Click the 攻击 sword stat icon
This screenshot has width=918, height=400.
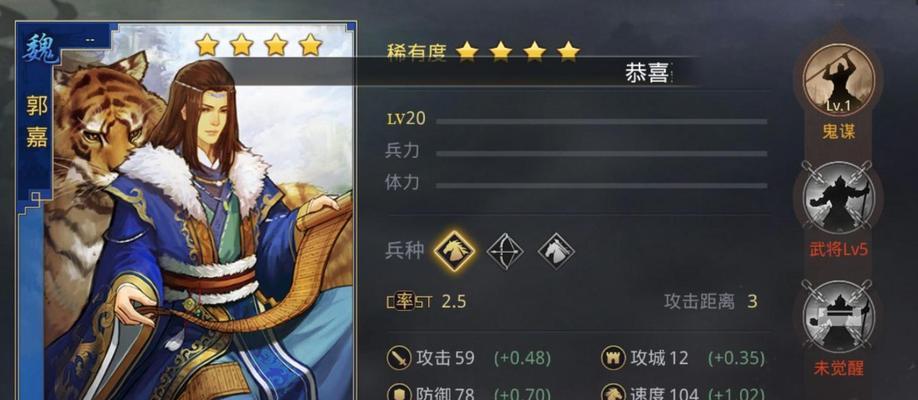399,357
